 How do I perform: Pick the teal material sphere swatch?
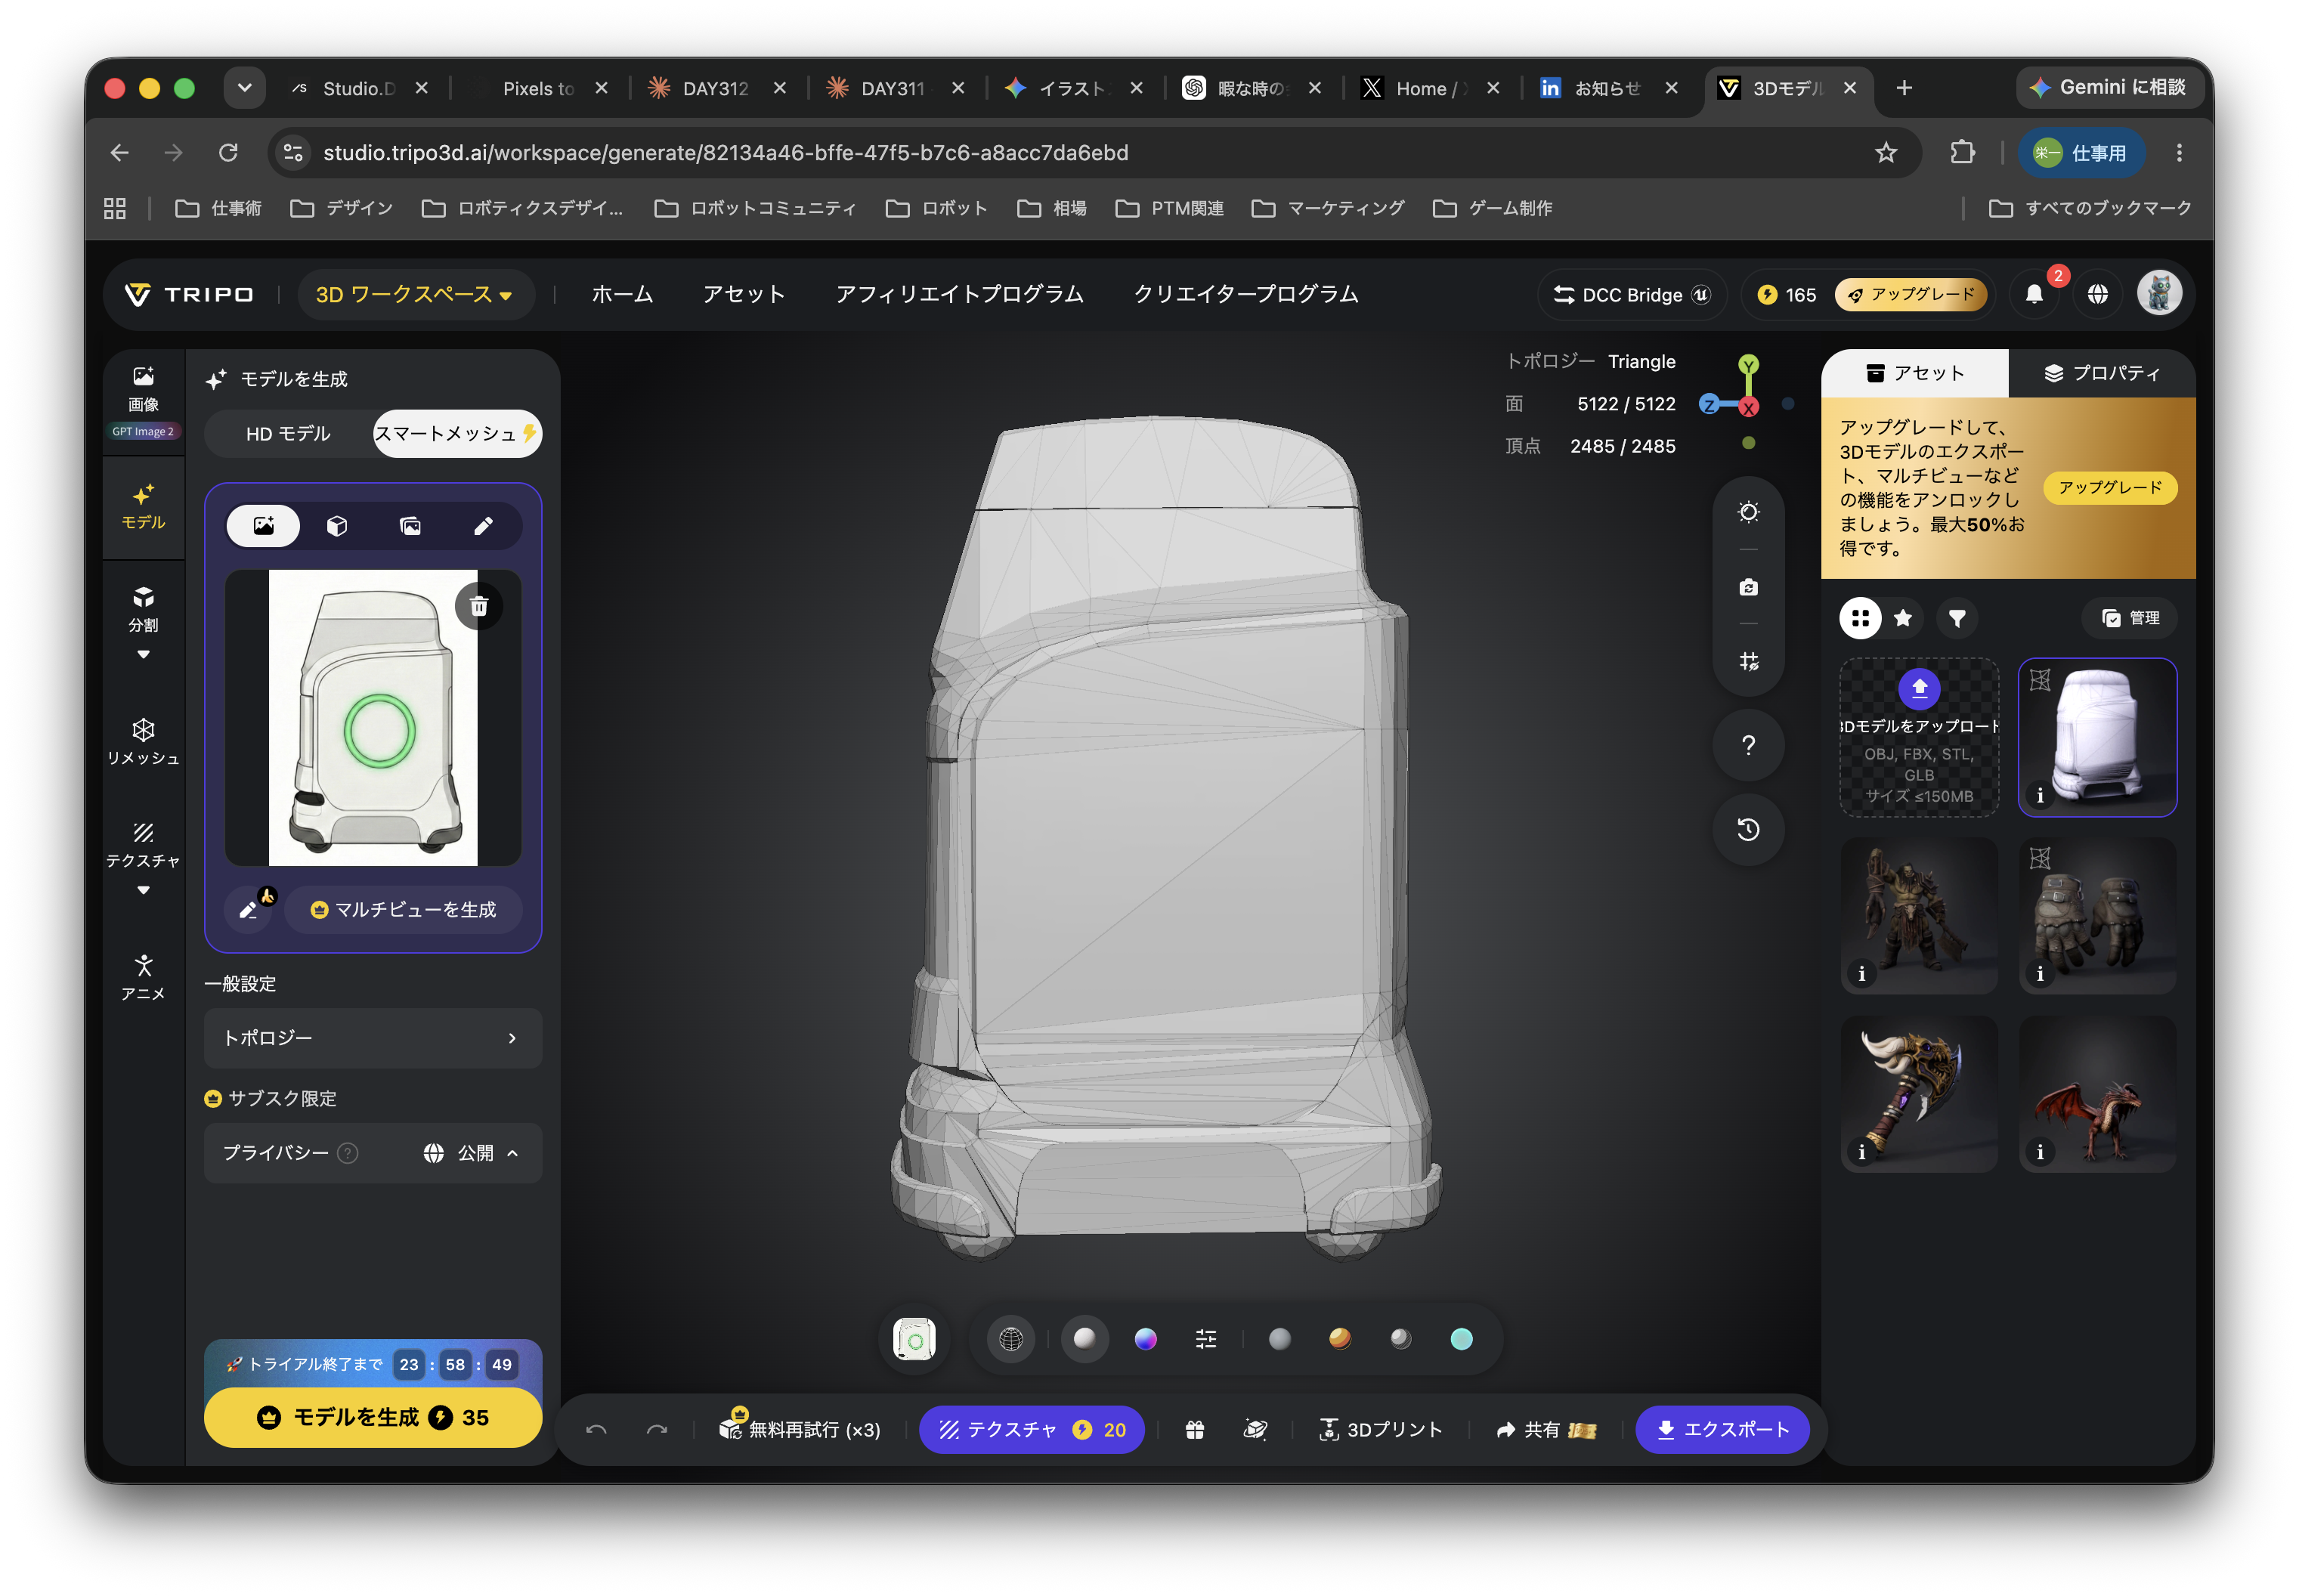coord(1461,1339)
